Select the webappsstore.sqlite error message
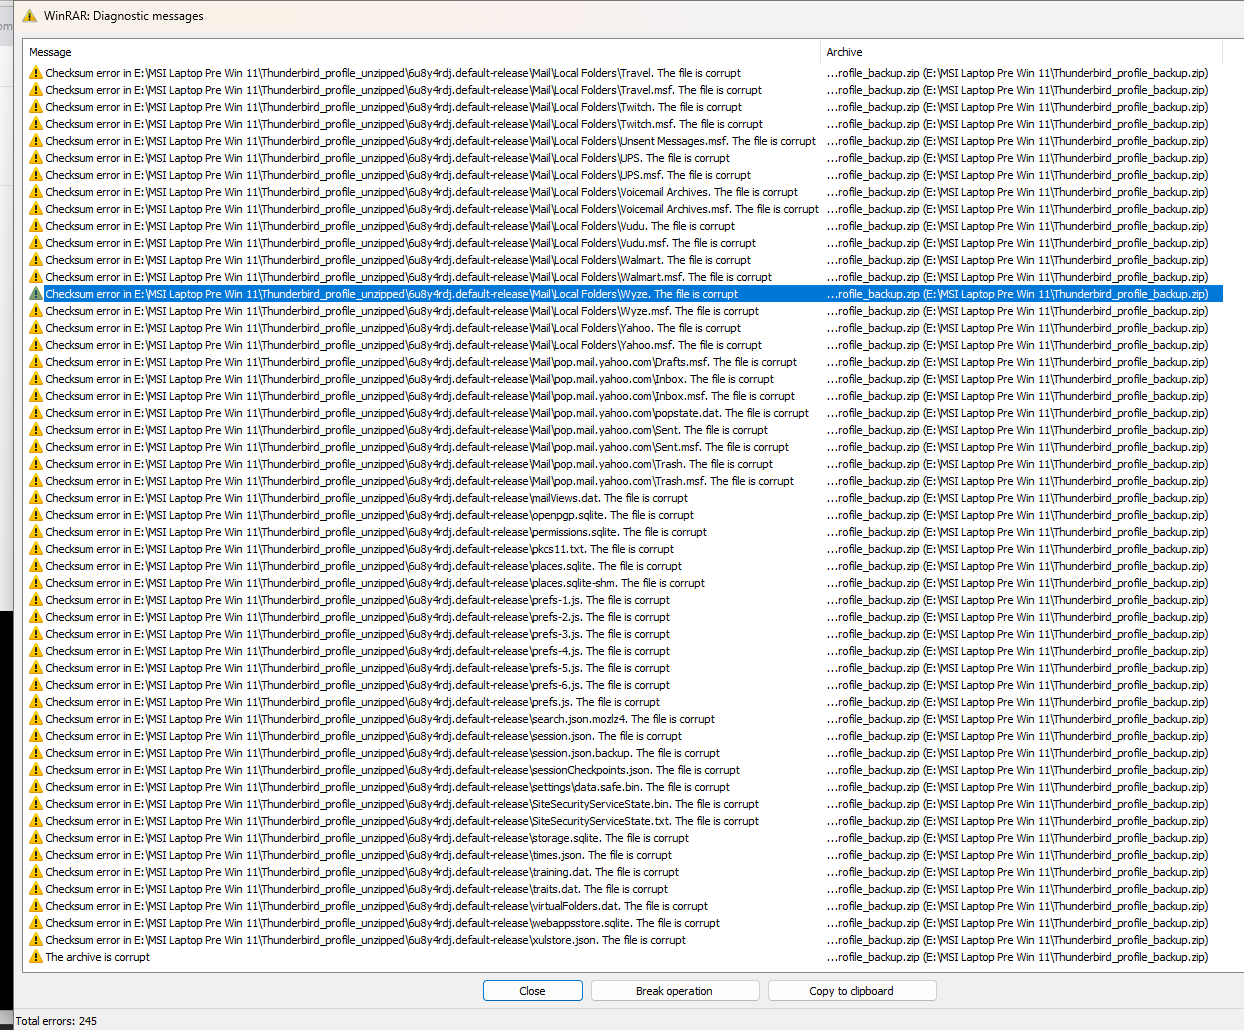The image size is (1244, 1030). (x=382, y=923)
